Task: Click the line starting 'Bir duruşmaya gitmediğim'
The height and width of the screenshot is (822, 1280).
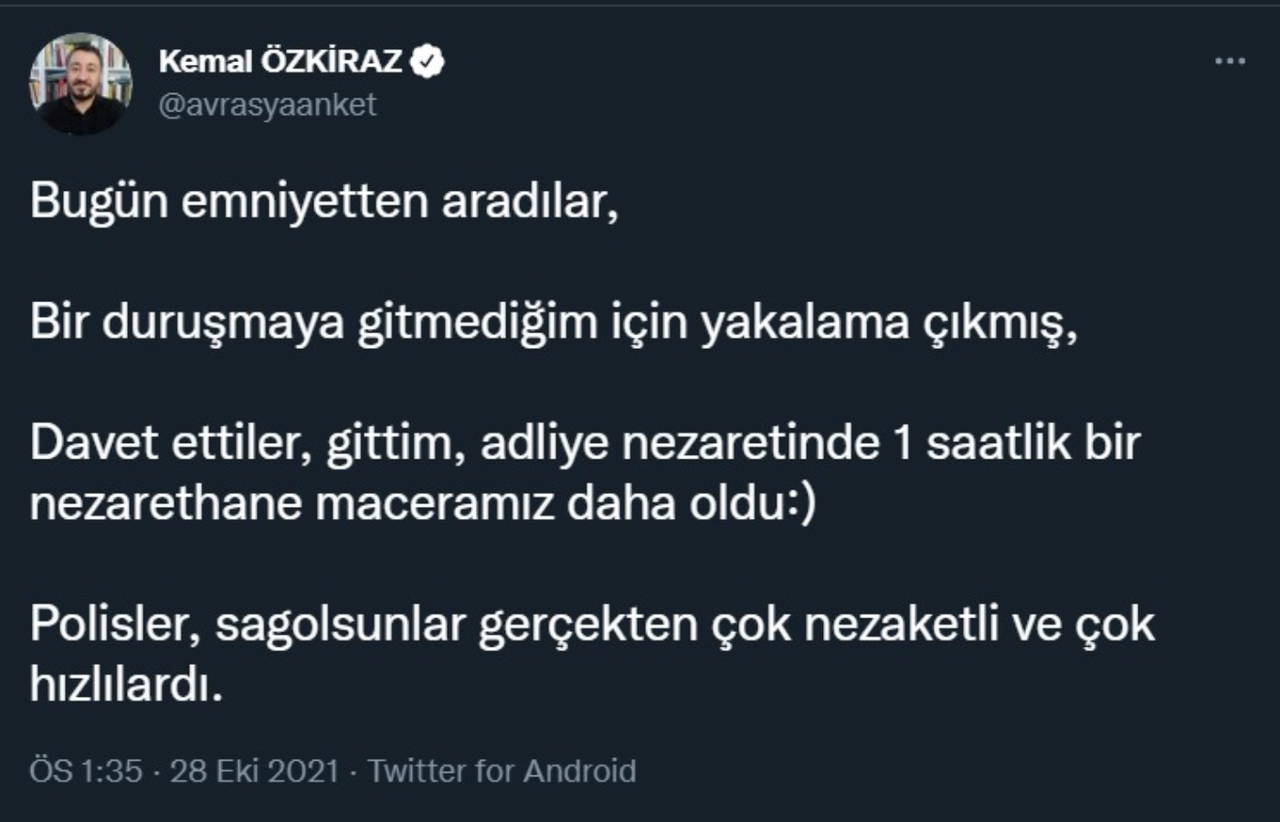Action: (x=553, y=325)
